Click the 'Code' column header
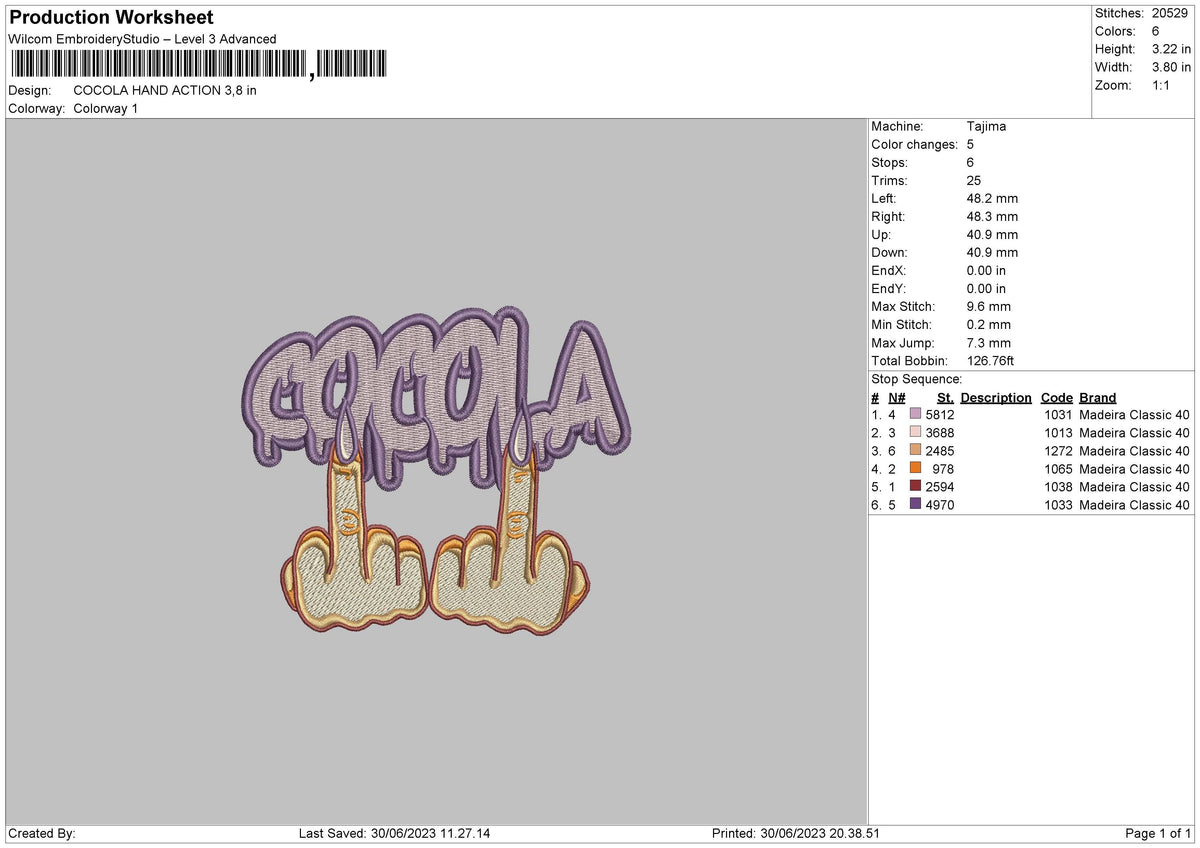The image size is (1200, 848). (1056, 397)
